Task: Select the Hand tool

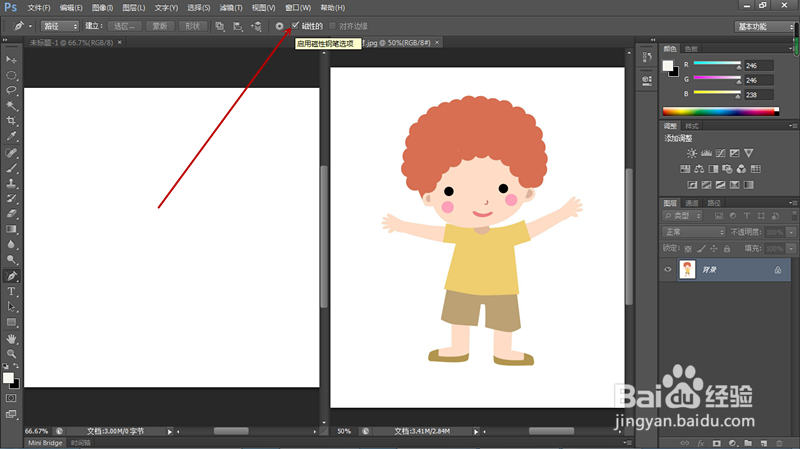Action: [x=11, y=339]
